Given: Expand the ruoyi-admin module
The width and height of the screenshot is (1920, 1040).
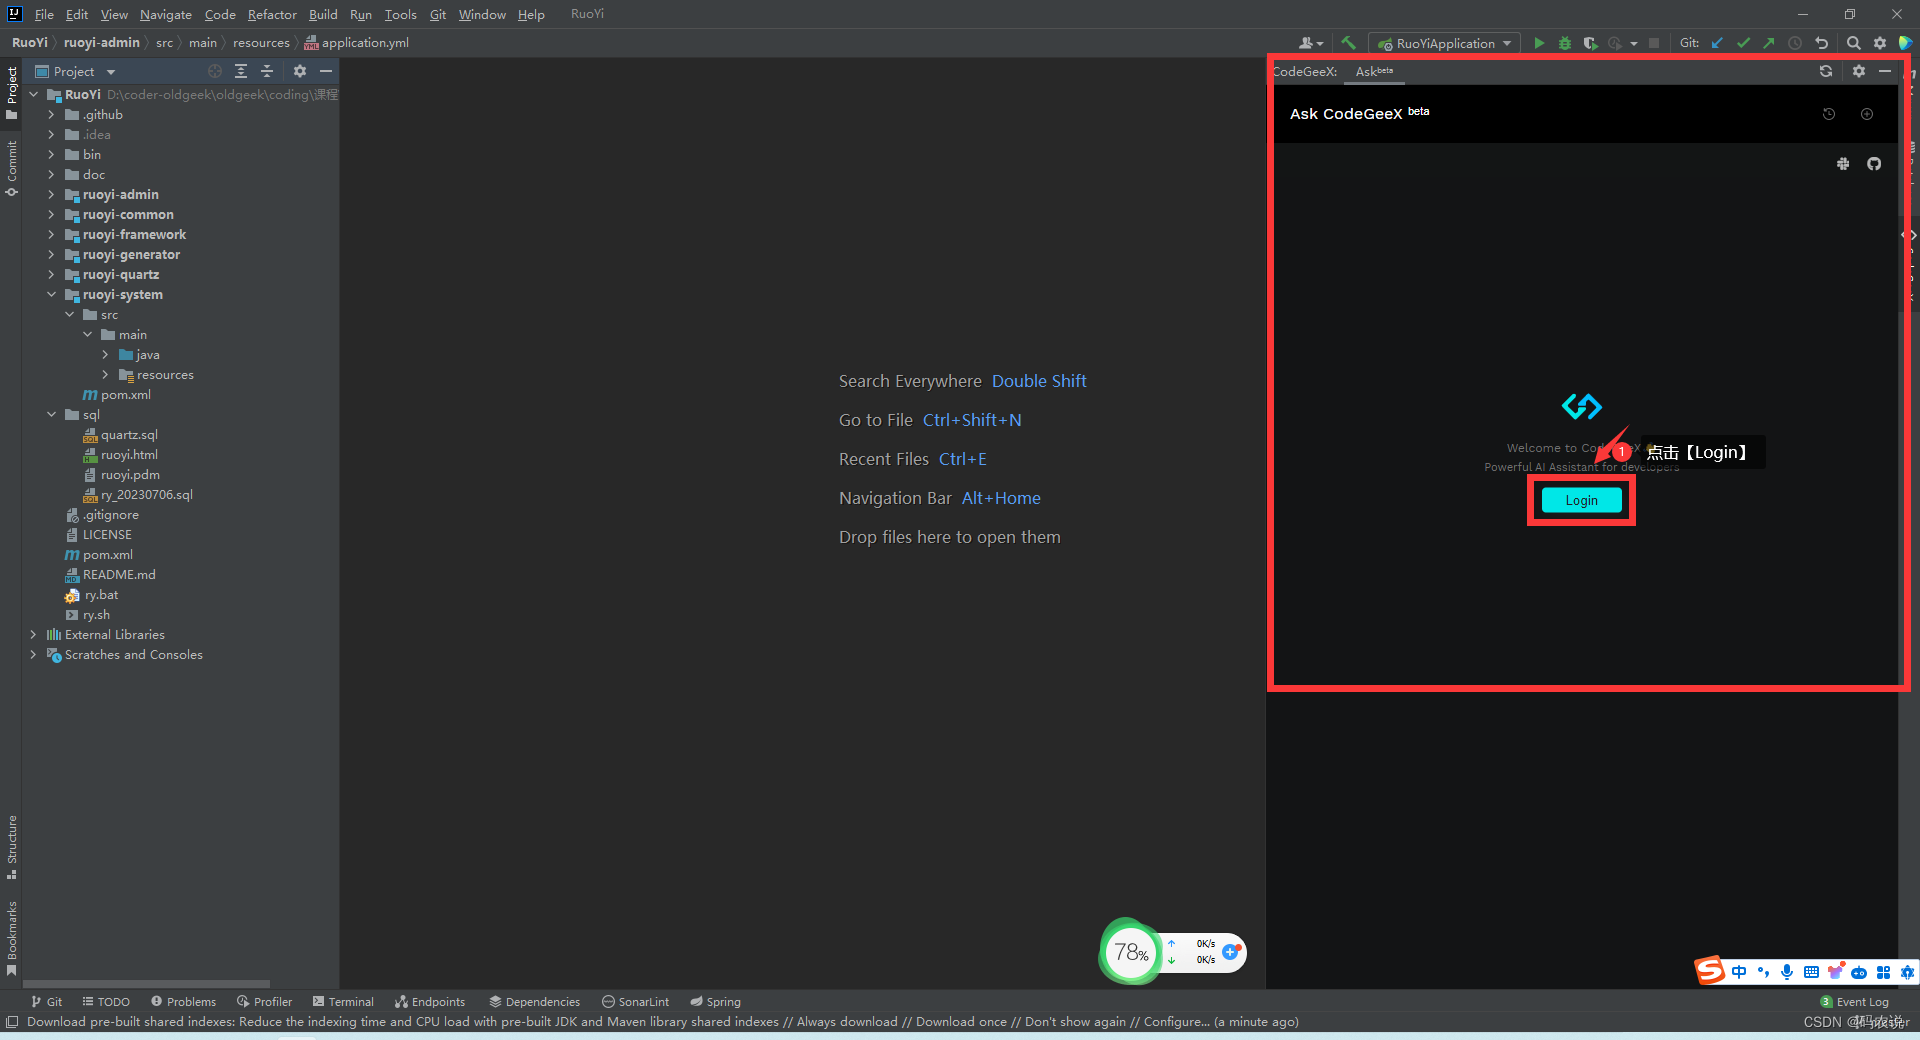Looking at the screenshot, I should [51, 194].
